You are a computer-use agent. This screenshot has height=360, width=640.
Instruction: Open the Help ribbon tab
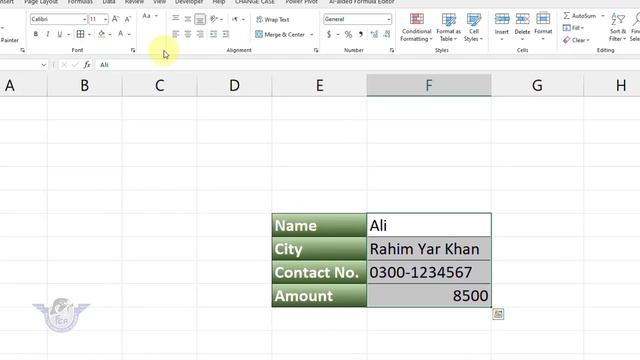pos(219,2)
